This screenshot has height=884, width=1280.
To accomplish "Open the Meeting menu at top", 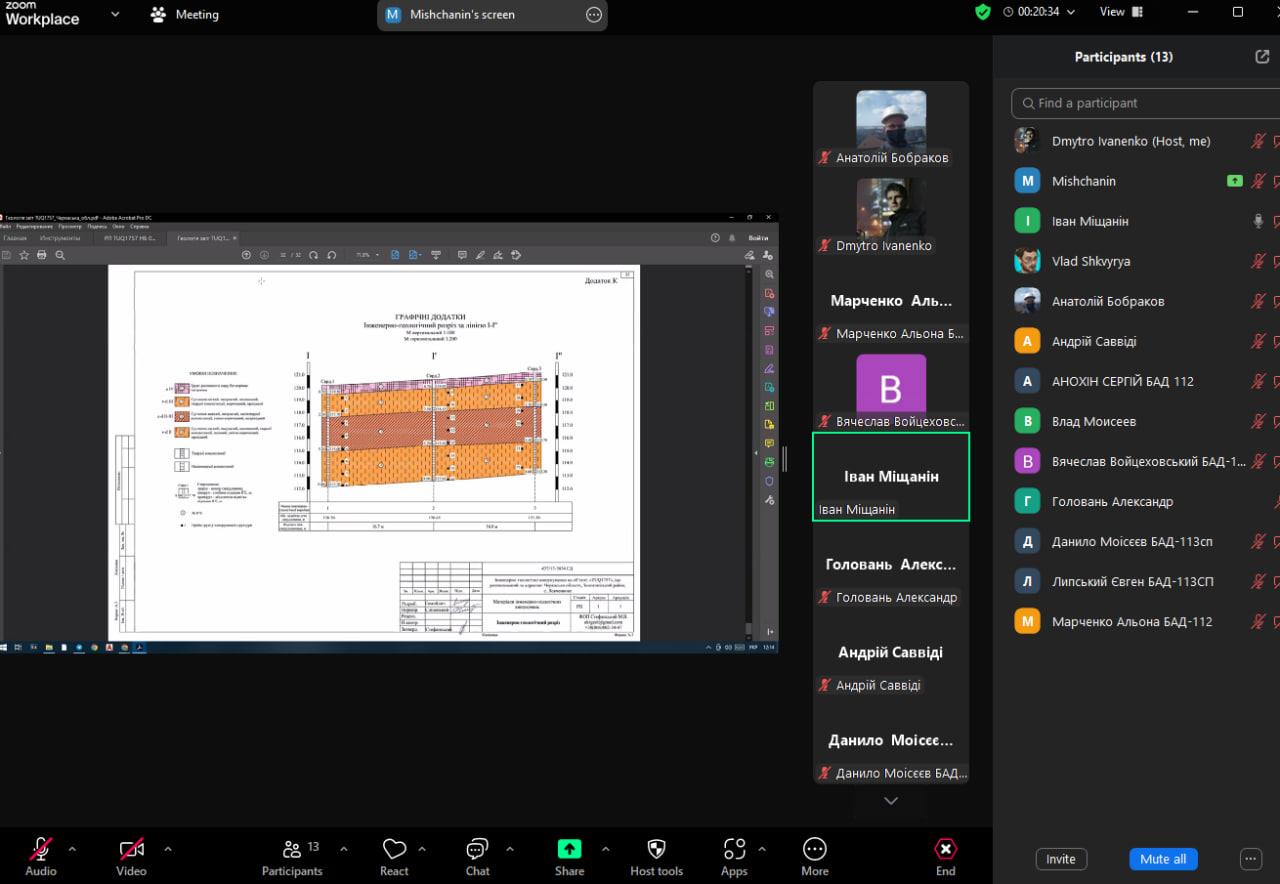I will (x=185, y=15).
